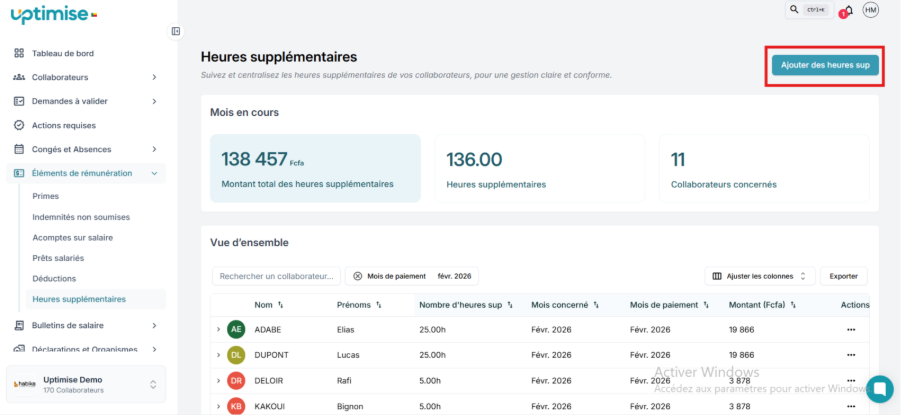The width and height of the screenshot is (901, 415).
Task: Click the Exporter button
Action: click(x=844, y=276)
